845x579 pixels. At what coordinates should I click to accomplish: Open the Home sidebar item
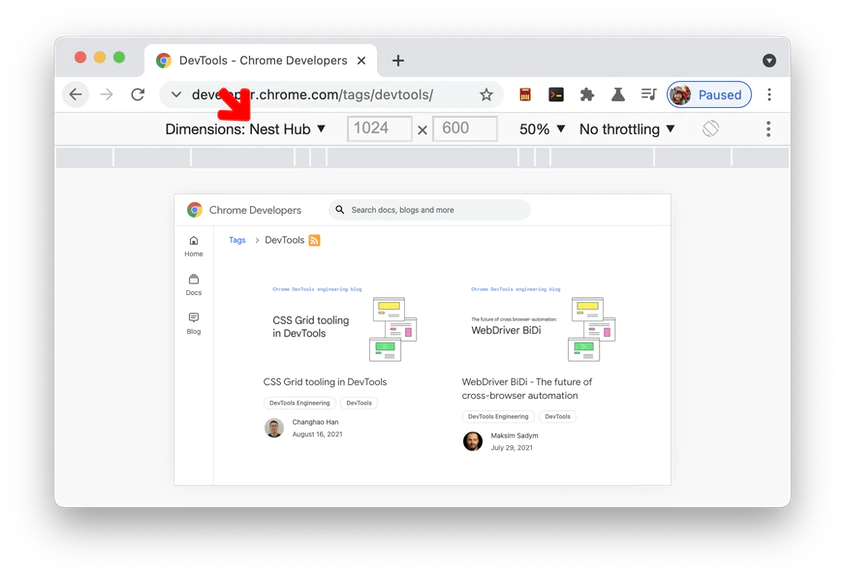pyautogui.click(x=194, y=246)
